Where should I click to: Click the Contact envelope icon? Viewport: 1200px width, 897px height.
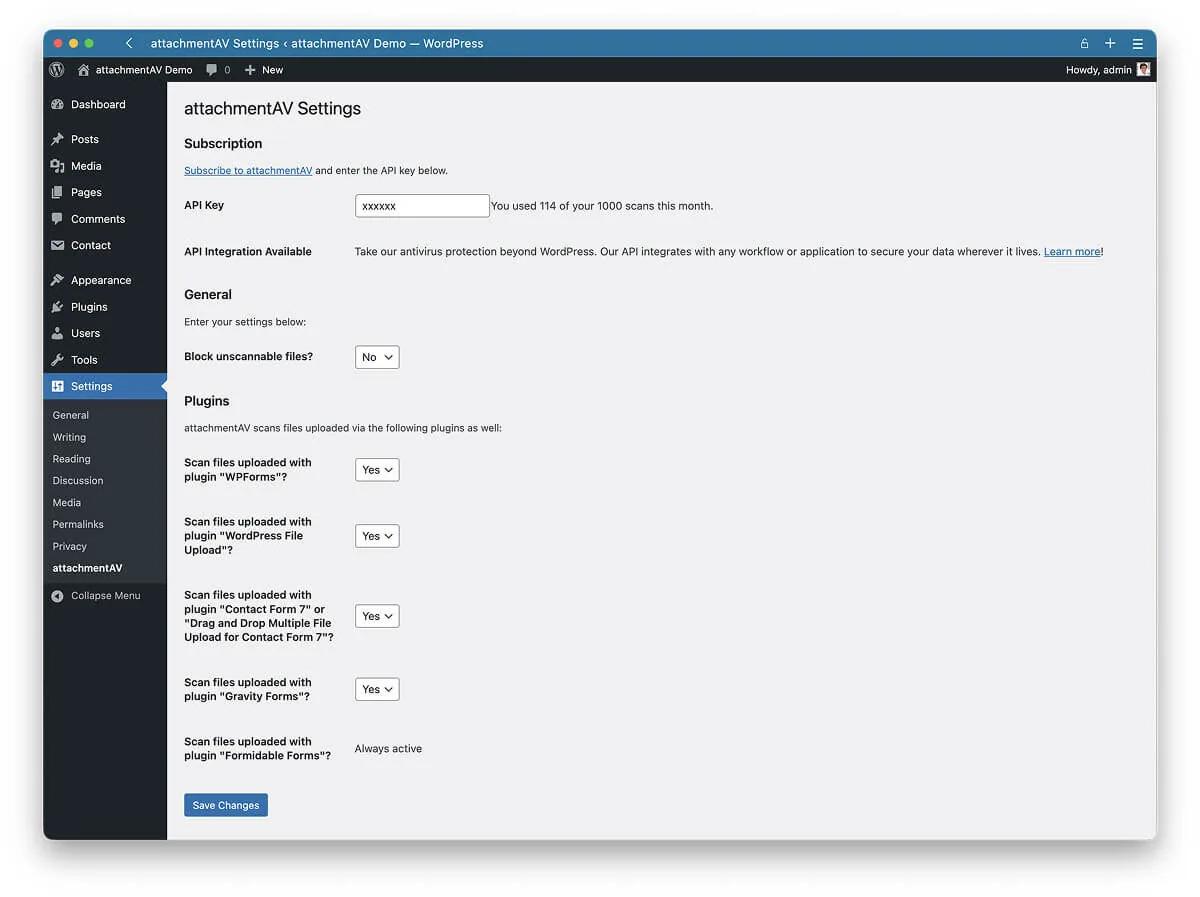tap(58, 245)
